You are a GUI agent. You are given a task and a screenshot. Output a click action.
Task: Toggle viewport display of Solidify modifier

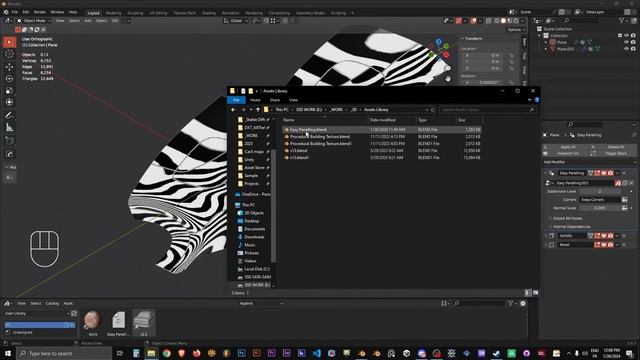604,236
